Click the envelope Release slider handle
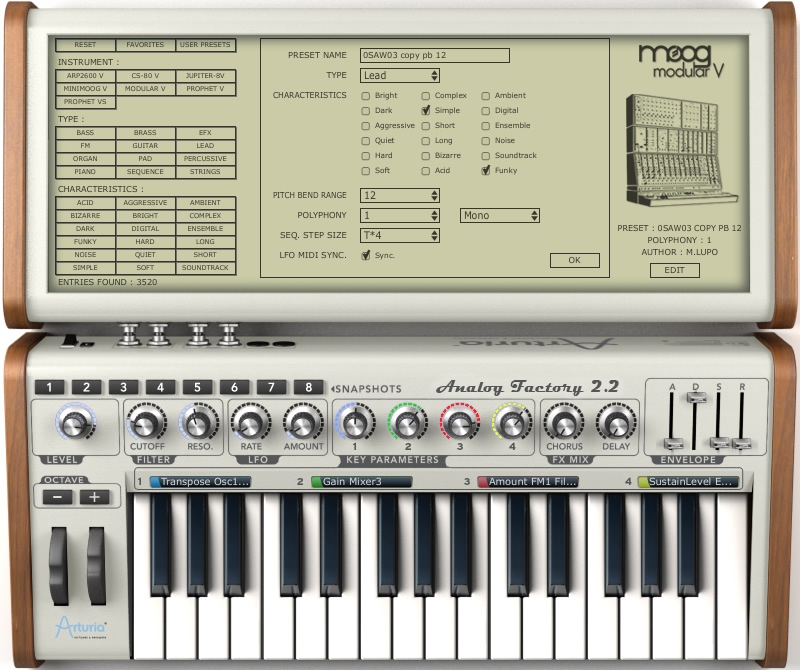Viewport: 800px width, 670px height. 742,443
